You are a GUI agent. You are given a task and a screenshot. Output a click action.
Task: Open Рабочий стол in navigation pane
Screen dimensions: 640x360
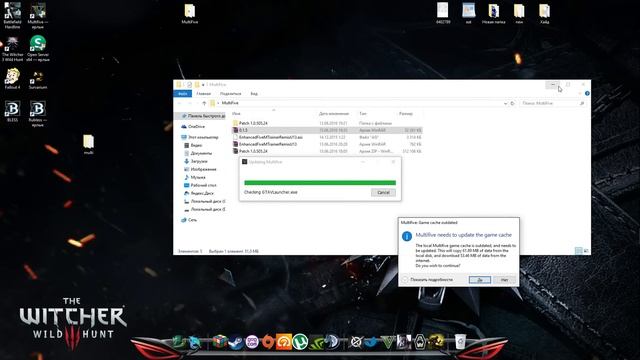tap(200, 185)
